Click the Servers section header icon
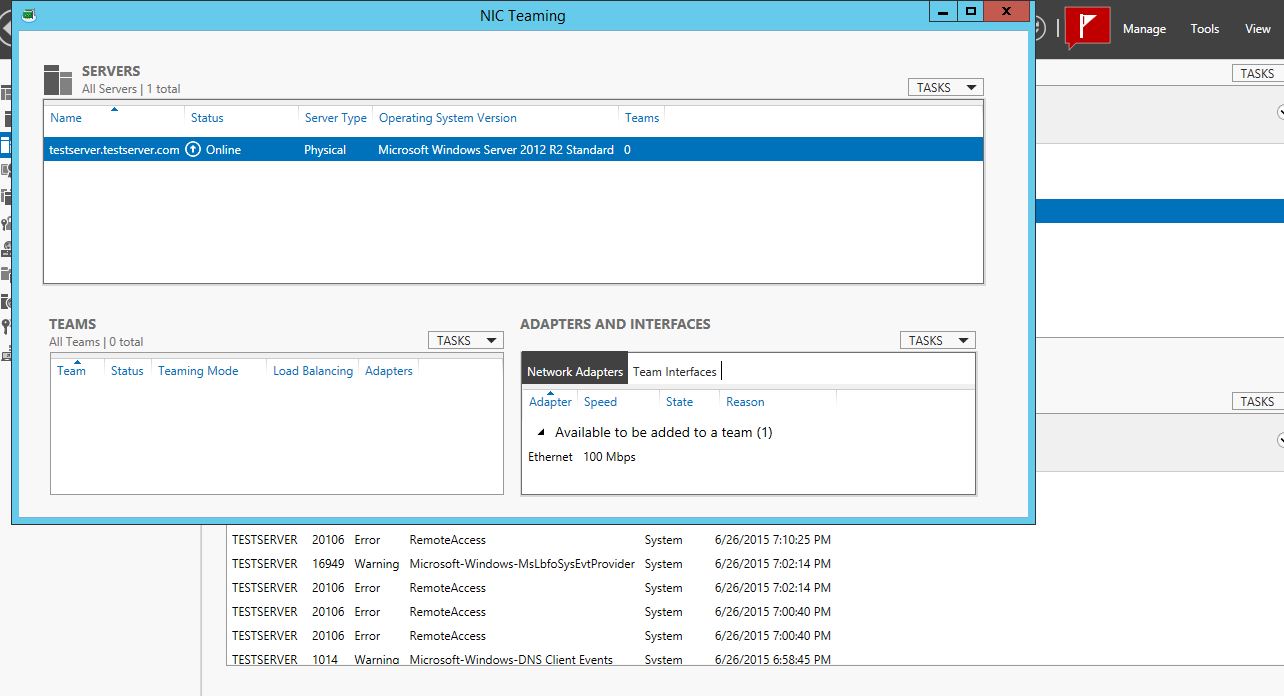1284x696 pixels. click(58, 80)
